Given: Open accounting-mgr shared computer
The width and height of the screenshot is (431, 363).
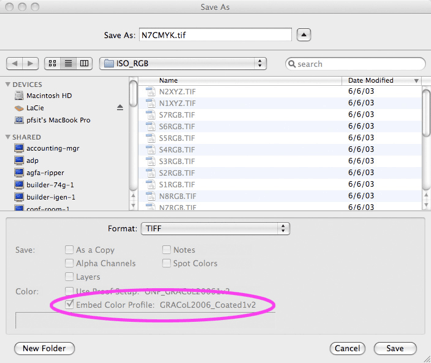Looking at the screenshot, I should click(x=47, y=148).
